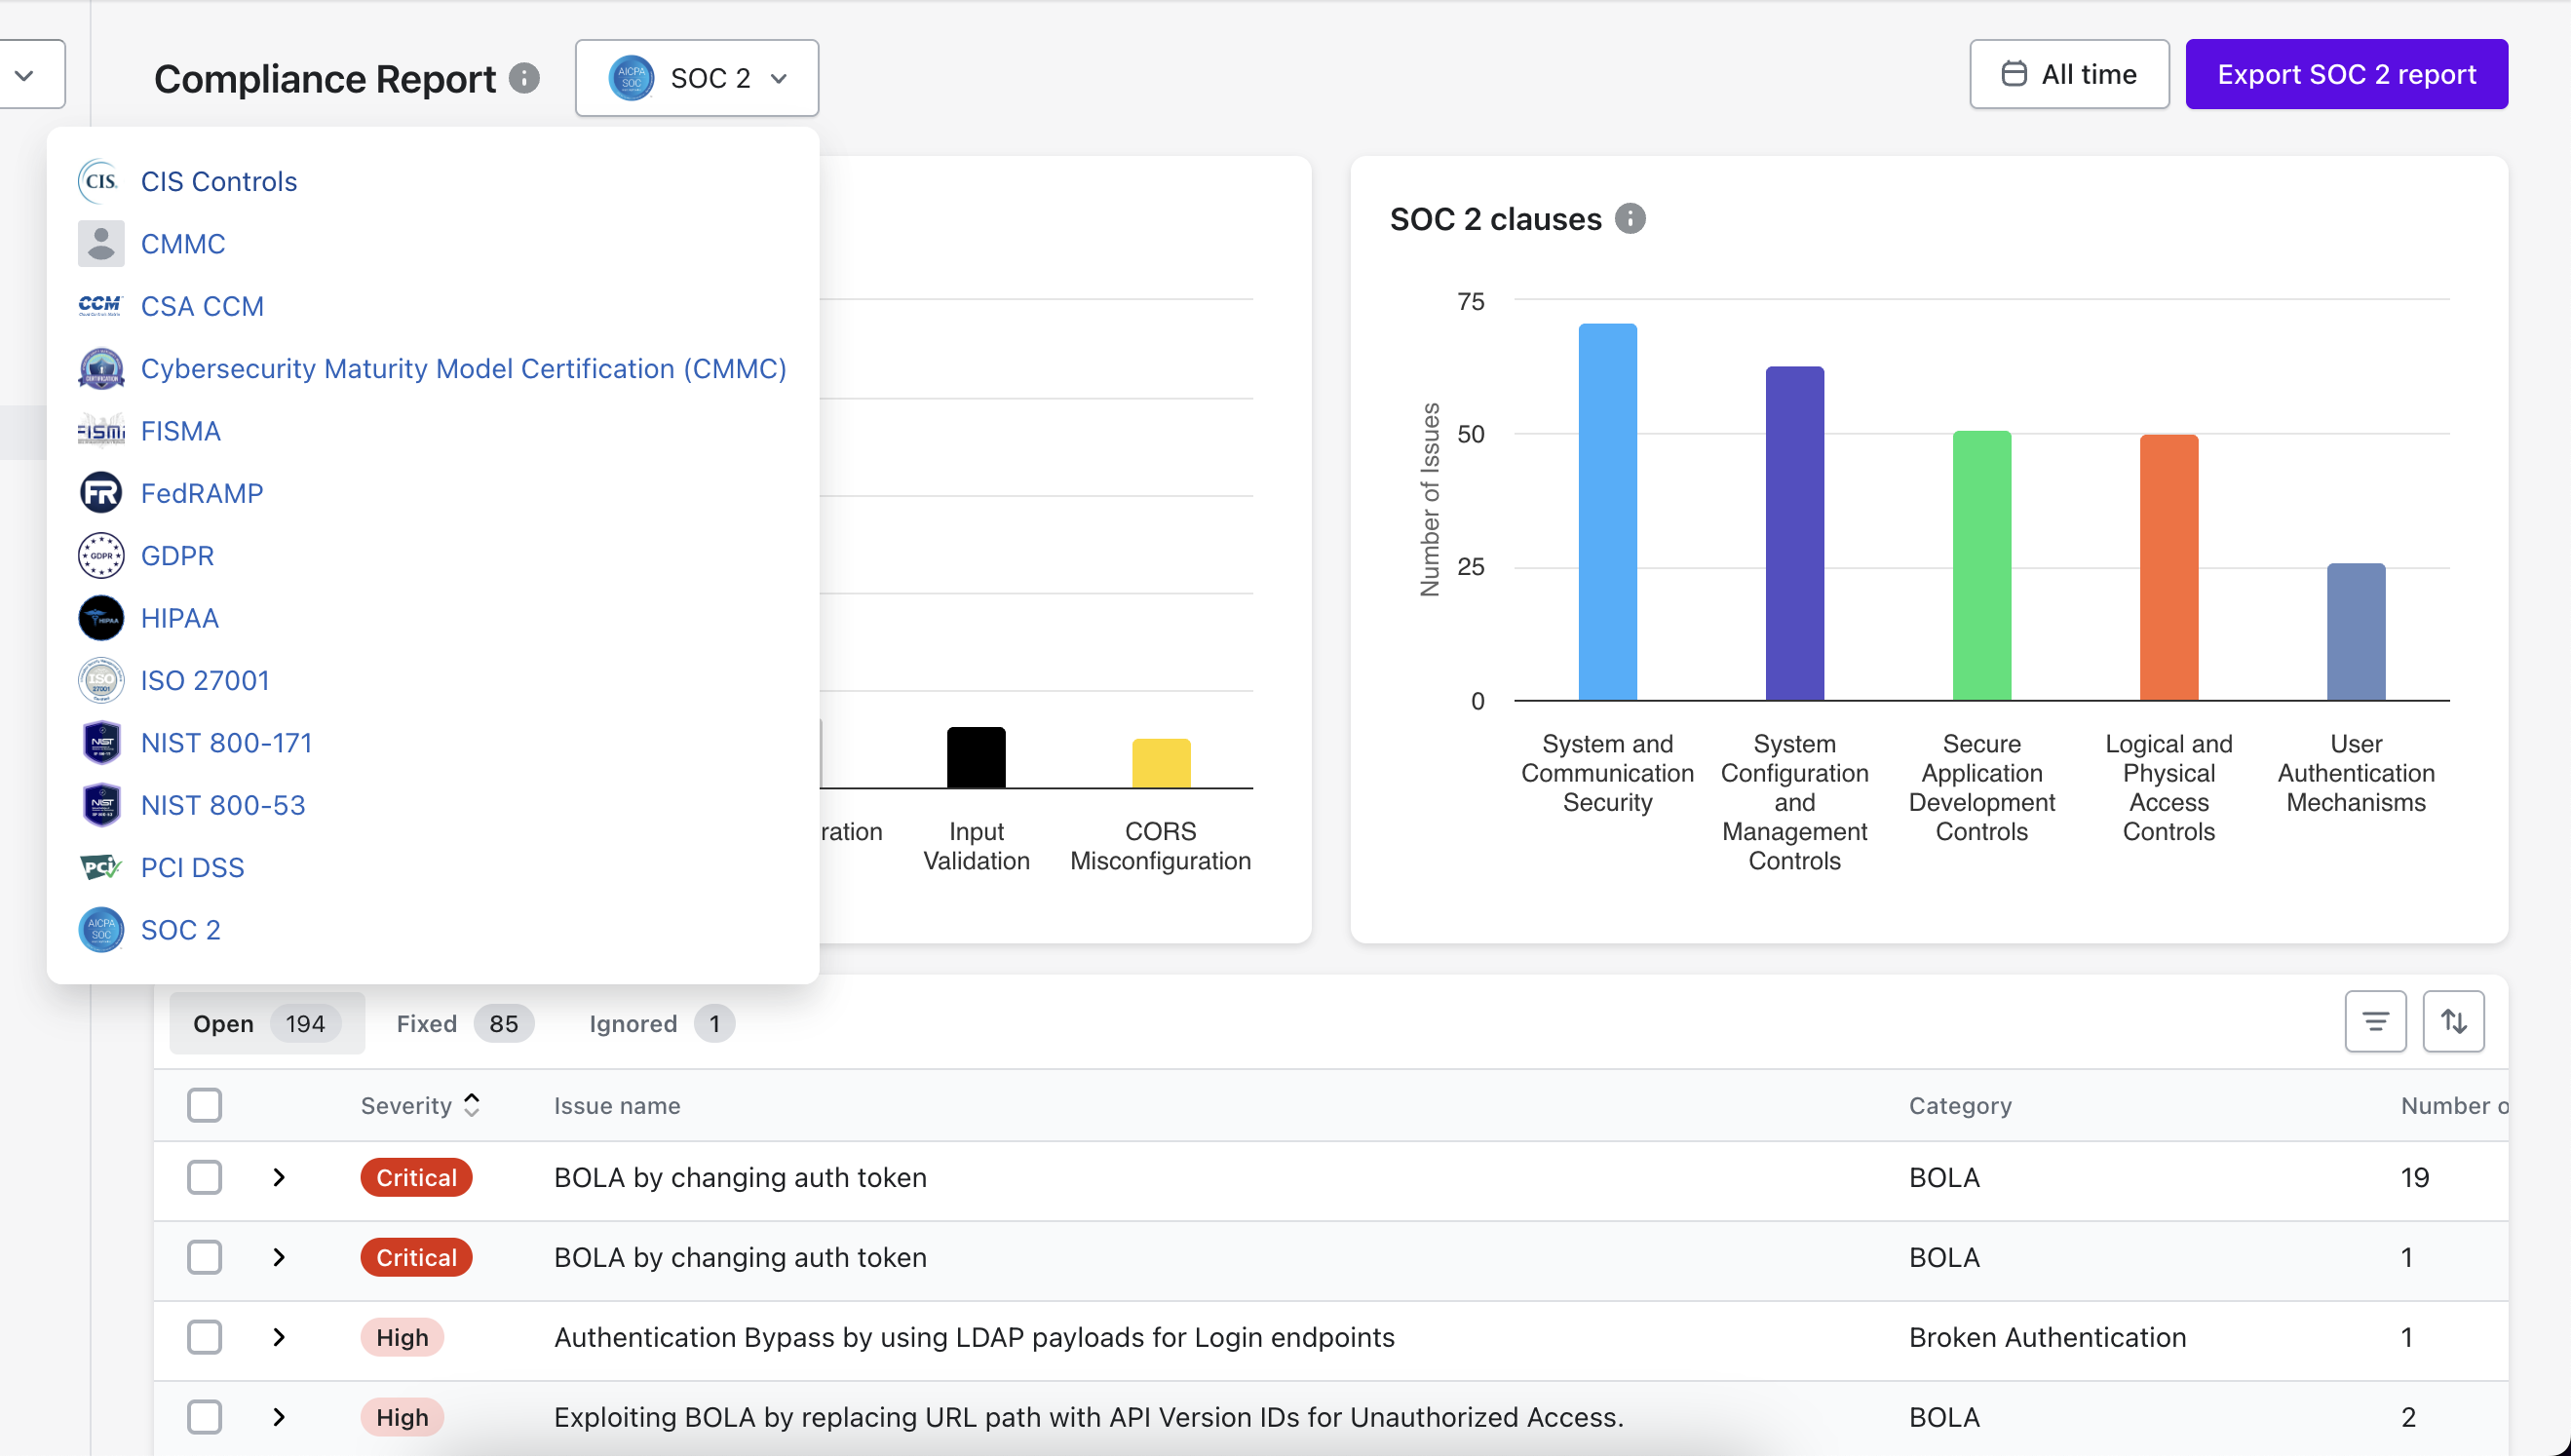Click the GDPR stars logo icon
Image resolution: width=2571 pixels, height=1456 pixels.
[101, 556]
